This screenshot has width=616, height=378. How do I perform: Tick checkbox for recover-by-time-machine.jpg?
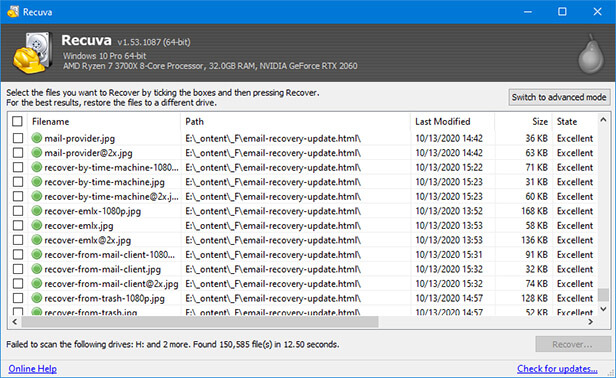18,182
